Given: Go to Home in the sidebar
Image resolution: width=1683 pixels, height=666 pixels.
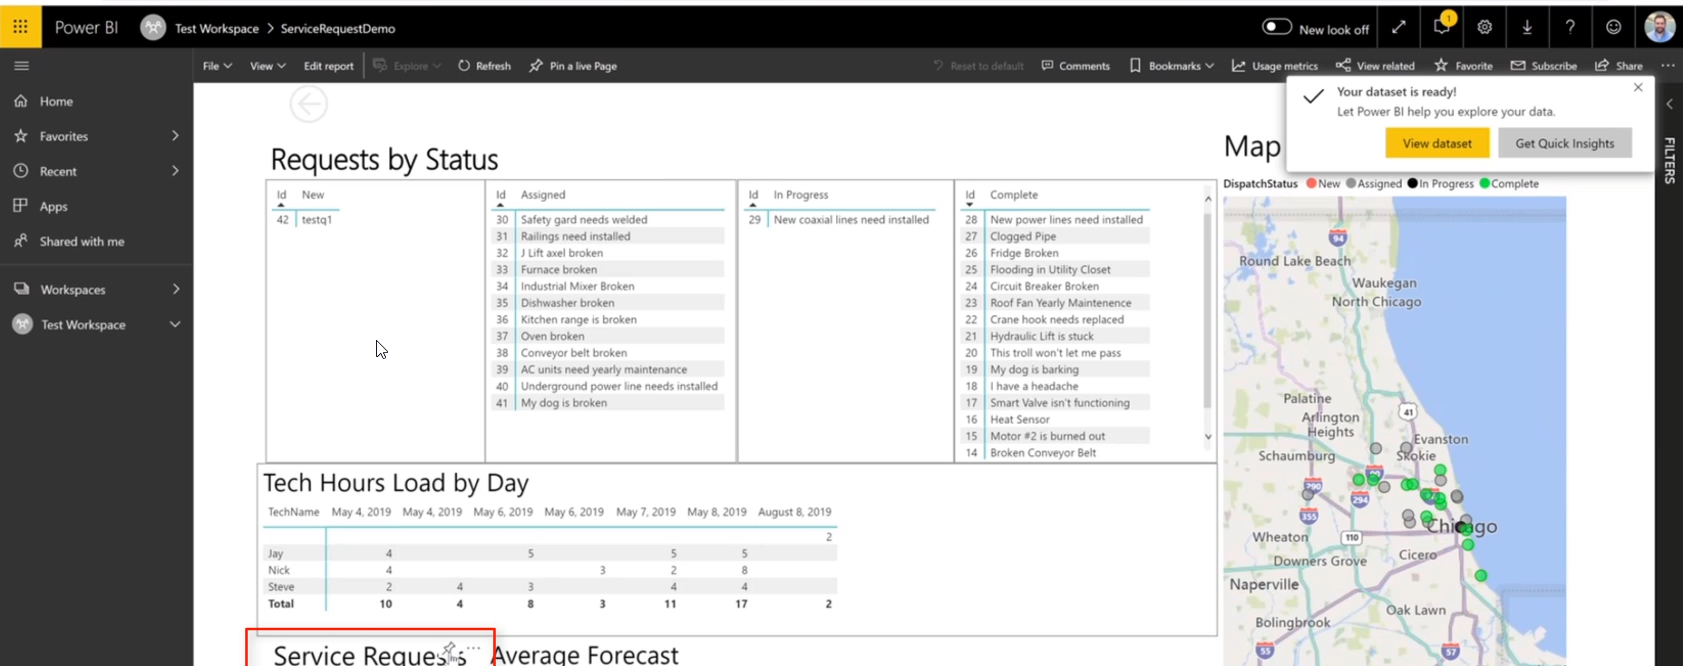Looking at the screenshot, I should [56, 101].
